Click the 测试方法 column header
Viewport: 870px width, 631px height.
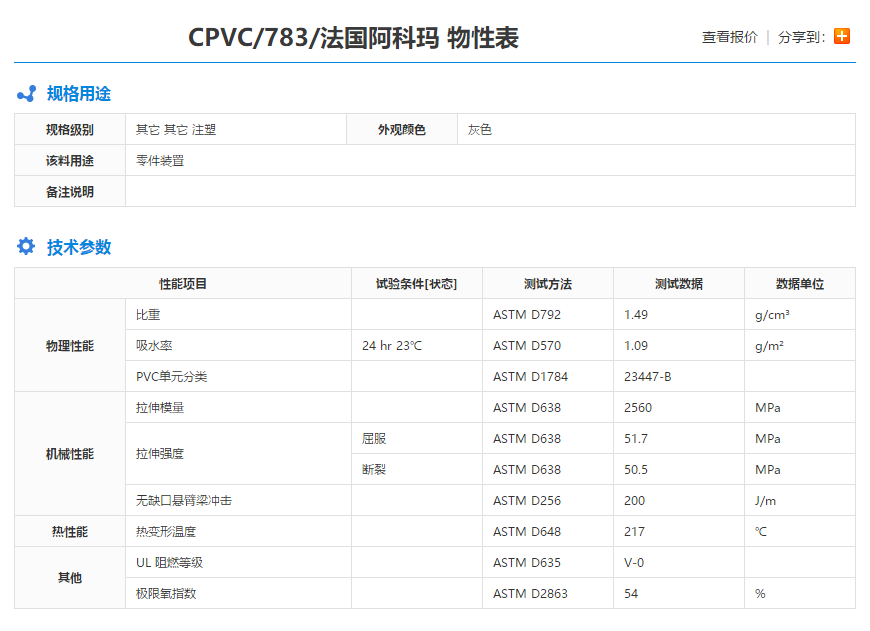tap(546, 283)
